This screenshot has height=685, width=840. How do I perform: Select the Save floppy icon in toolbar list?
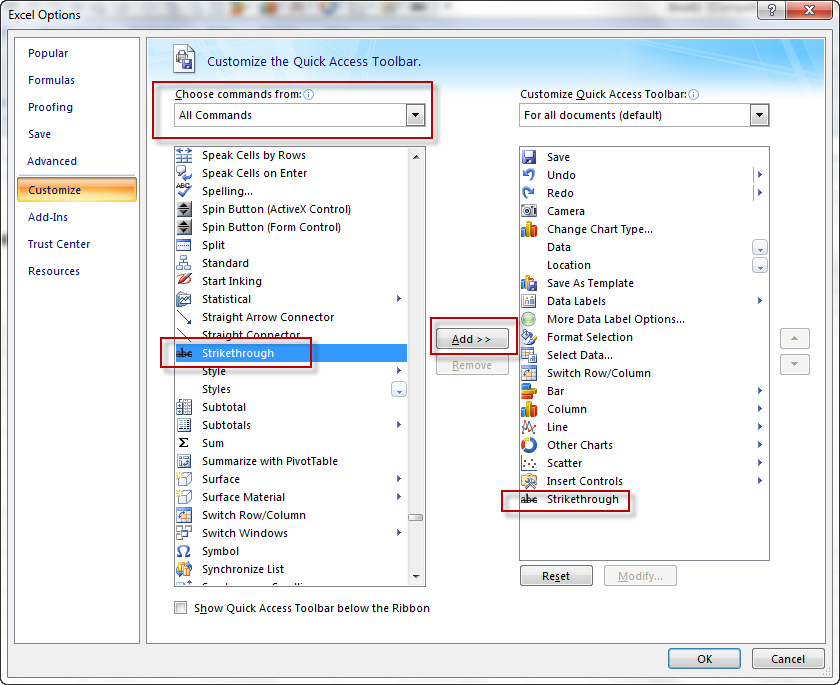pyautogui.click(x=529, y=157)
